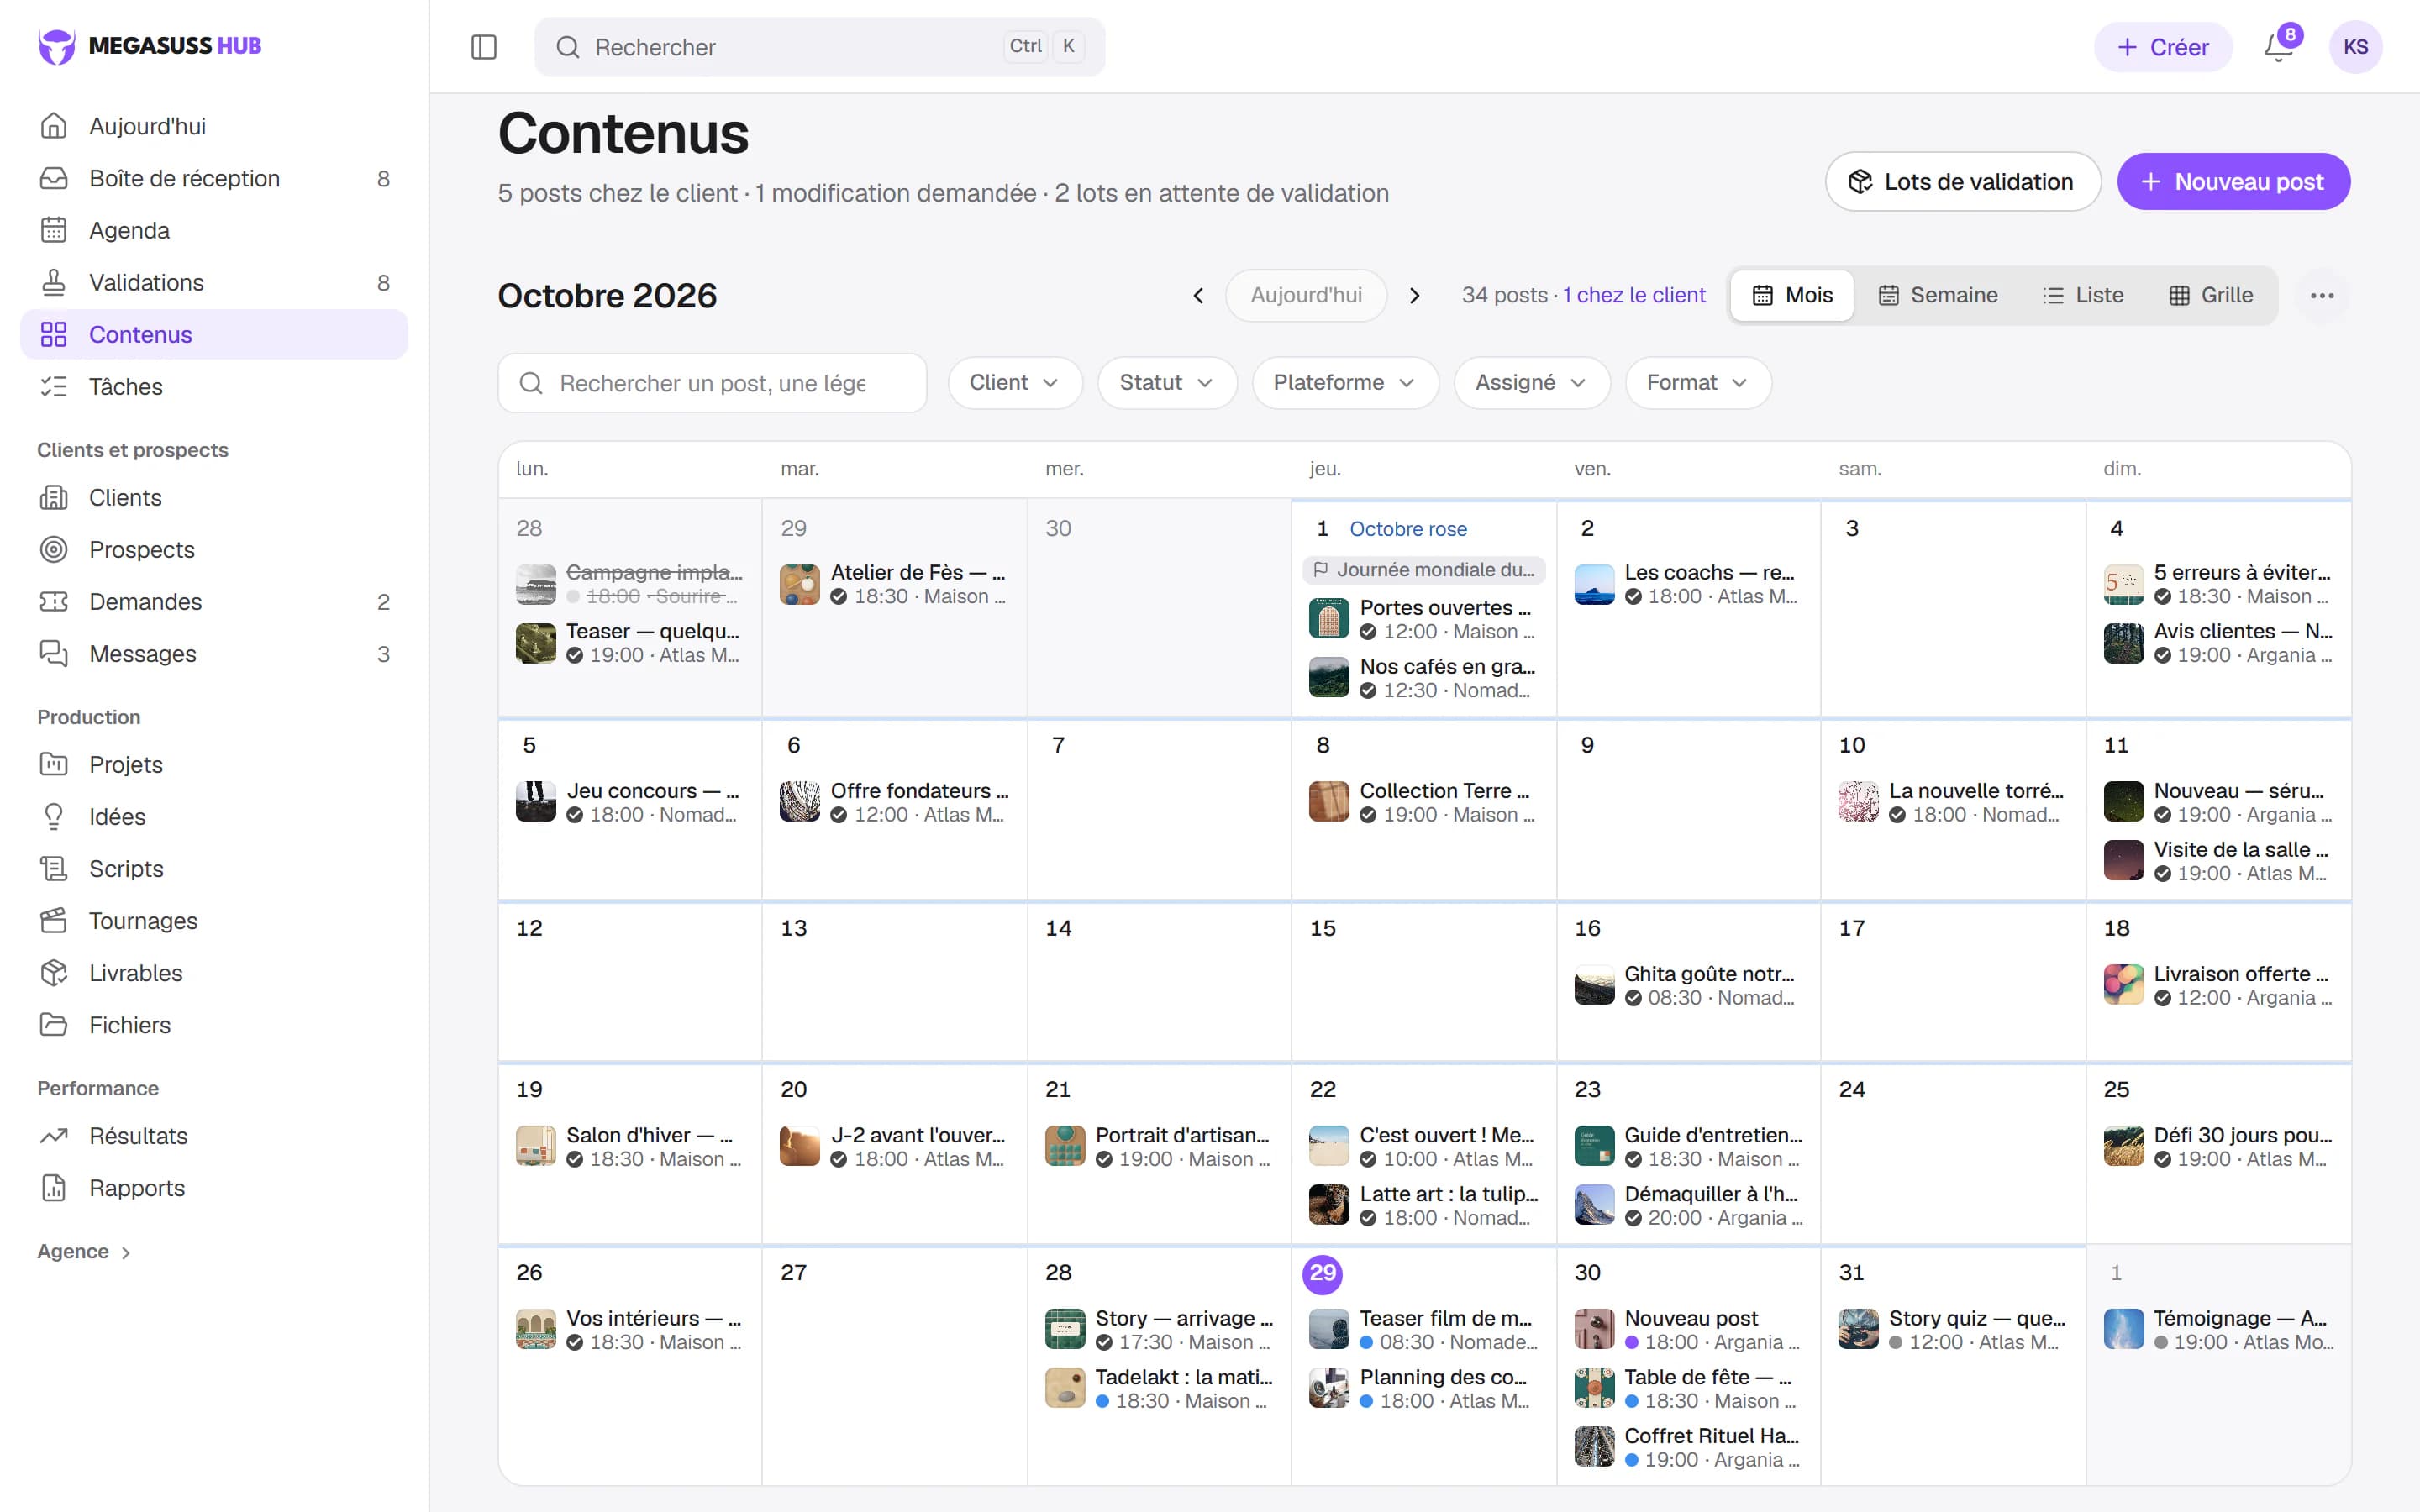
Task: Open Messages in sidebar
Action: coord(214,653)
